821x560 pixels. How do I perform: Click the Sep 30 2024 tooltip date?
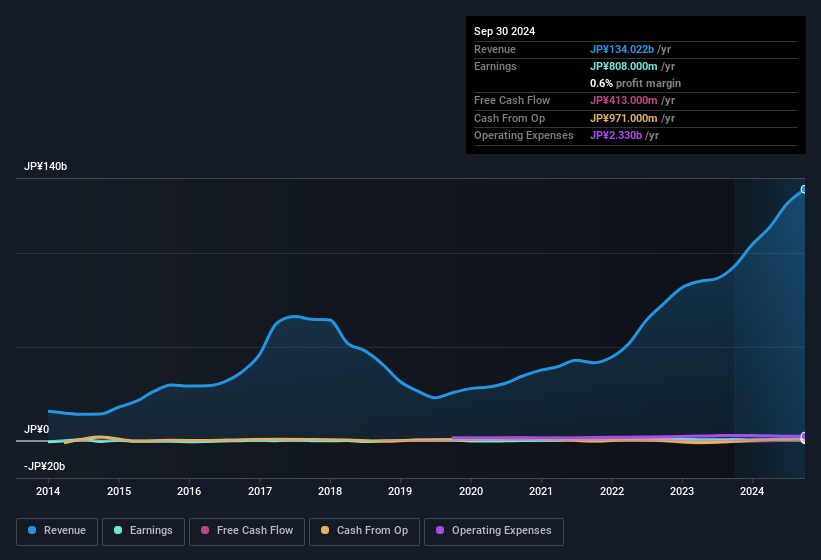pyautogui.click(x=504, y=31)
